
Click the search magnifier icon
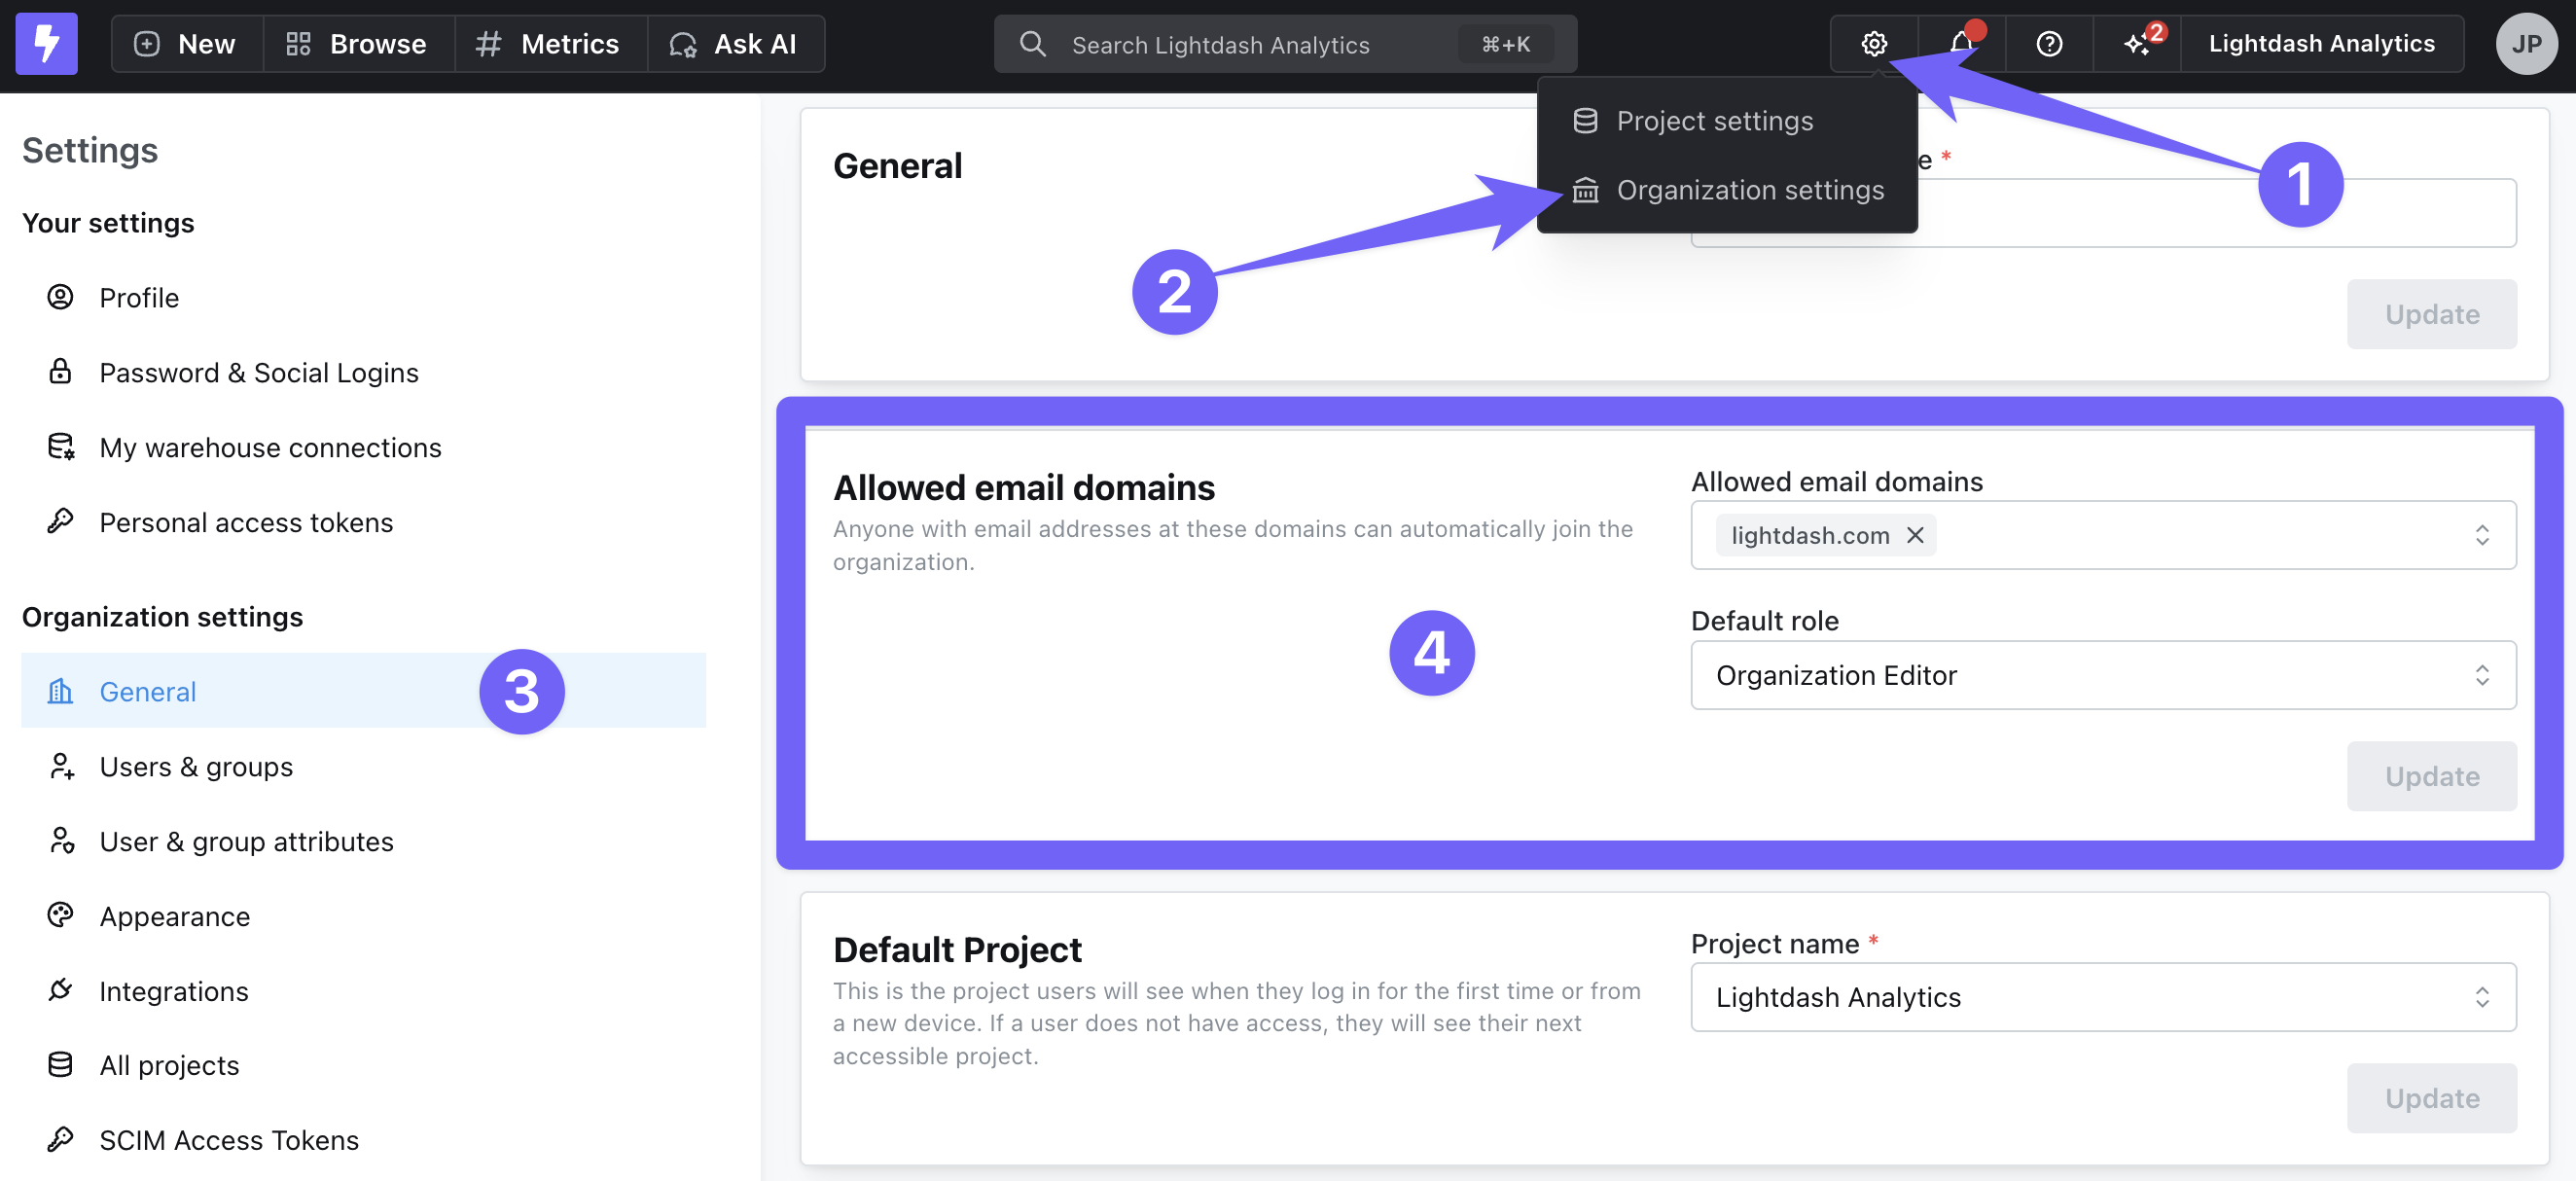coord(1032,44)
